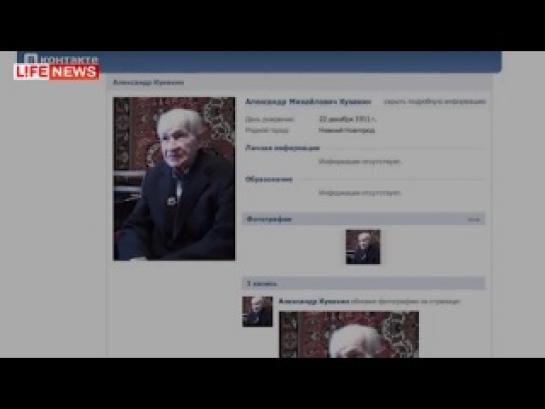Click the 'обновил фотографию' post text
Image resolution: width=545 pixels, height=409 pixels.
coord(405,301)
